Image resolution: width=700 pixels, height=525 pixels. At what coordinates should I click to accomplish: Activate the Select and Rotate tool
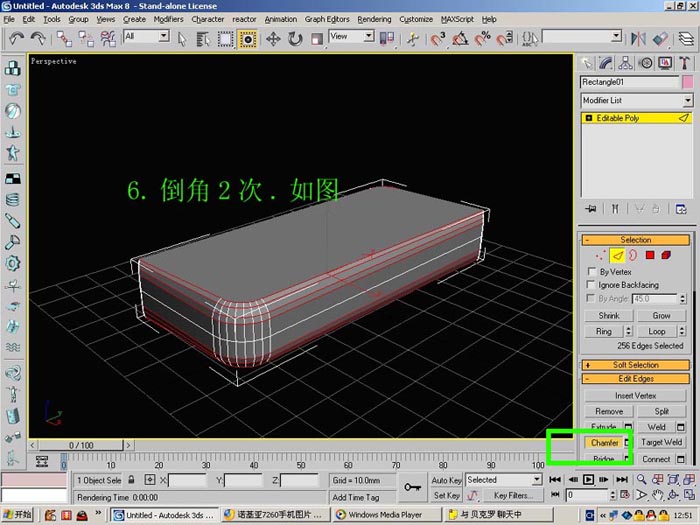tap(295, 39)
